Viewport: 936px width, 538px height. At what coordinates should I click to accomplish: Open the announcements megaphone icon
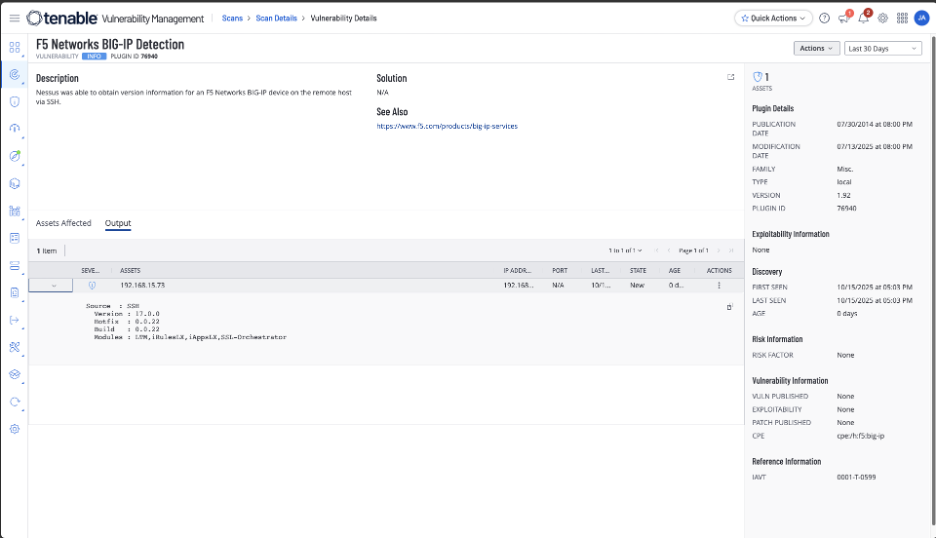point(844,18)
